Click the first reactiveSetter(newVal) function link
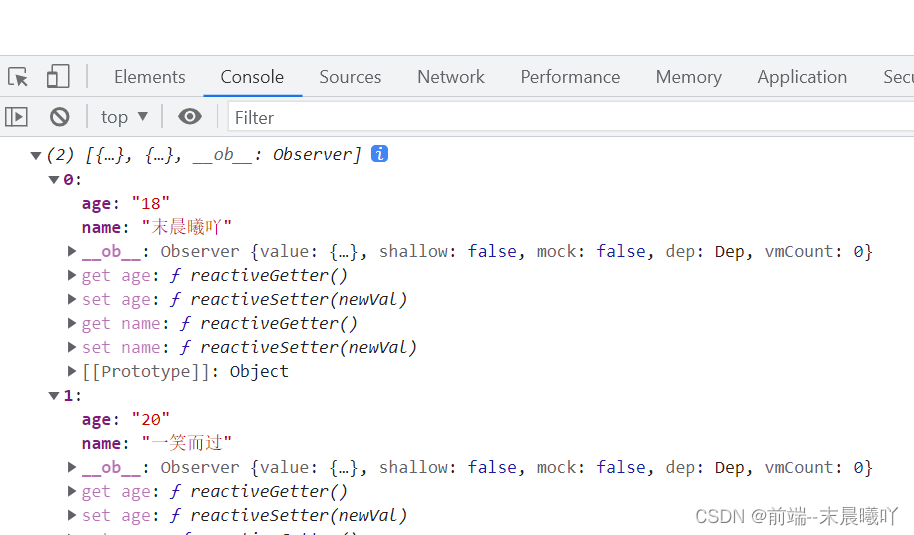Screen dimensions: 914x535 click(x=298, y=299)
